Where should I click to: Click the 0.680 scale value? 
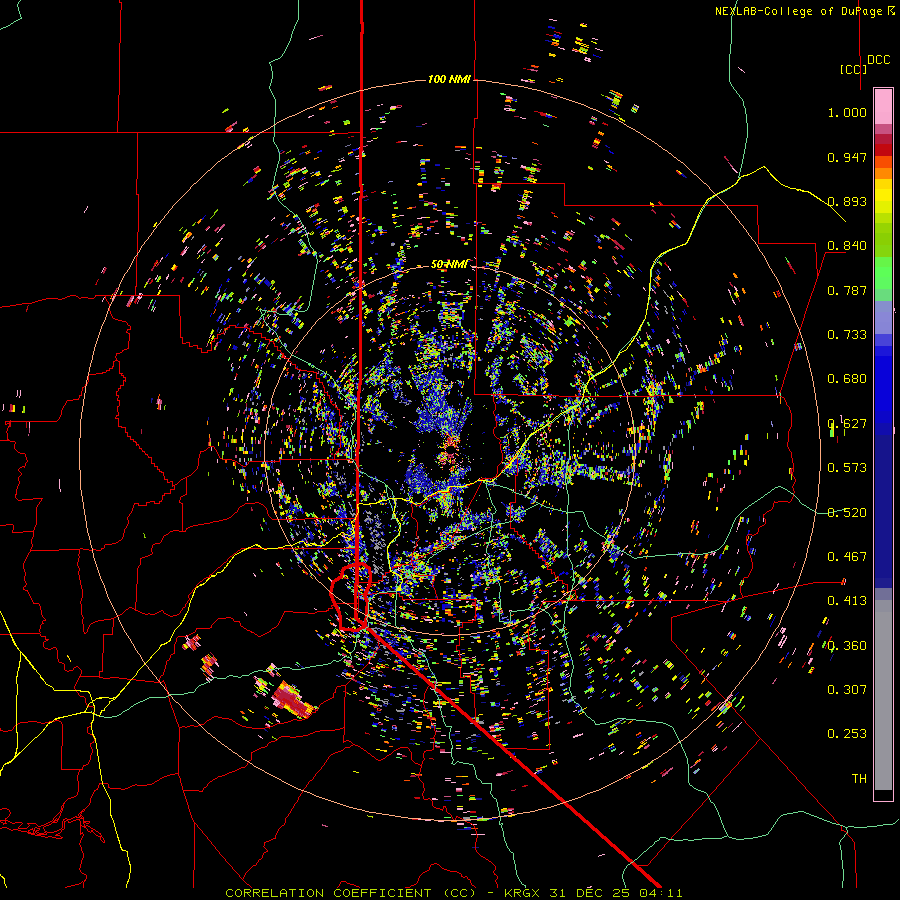(x=847, y=379)
